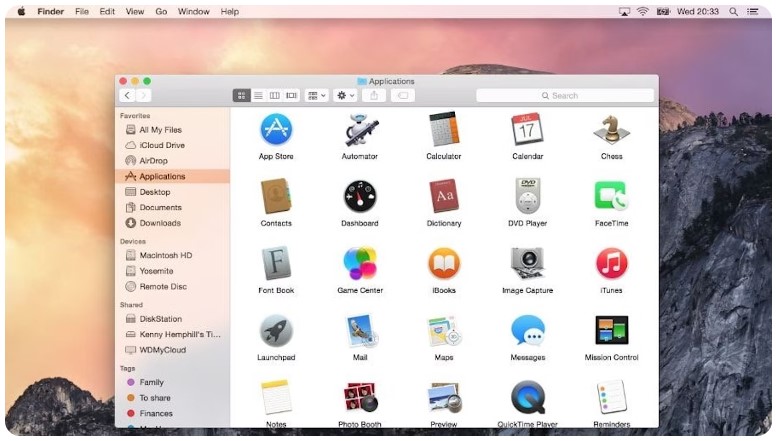Open the Finder menu
The width and height of the screenshot is (776, 441).
tap(50, 11)
